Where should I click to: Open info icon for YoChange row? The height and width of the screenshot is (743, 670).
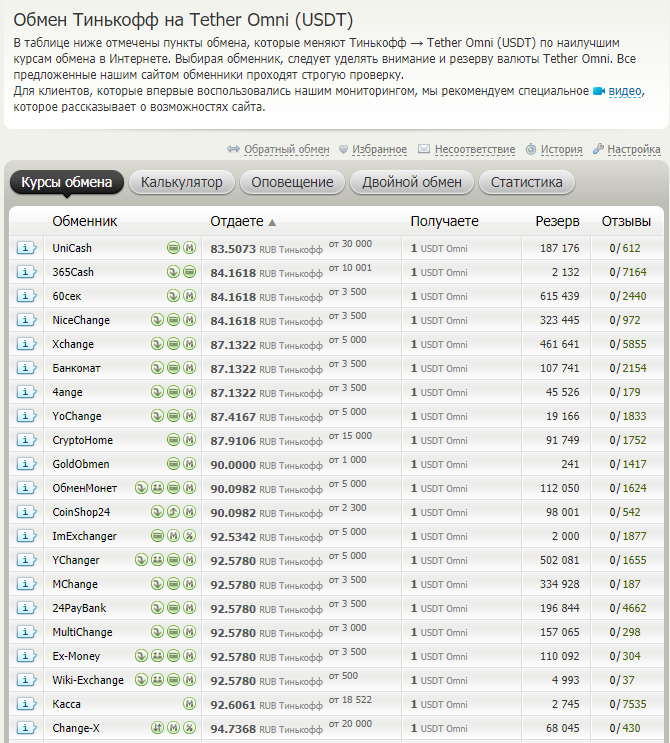27,416
